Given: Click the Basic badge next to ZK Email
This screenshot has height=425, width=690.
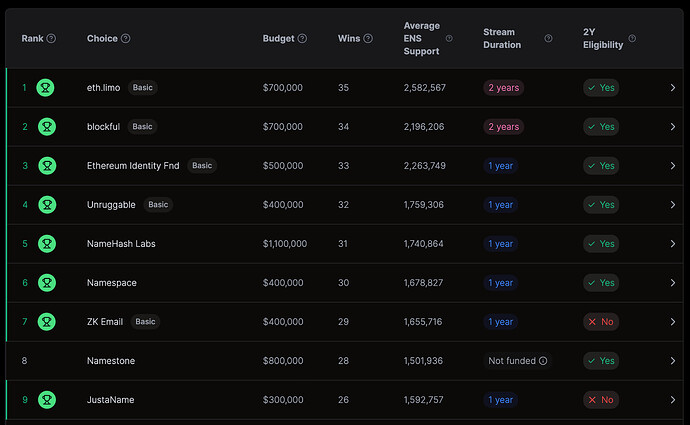Looking at the screenshot, I should tap(145, 322).
